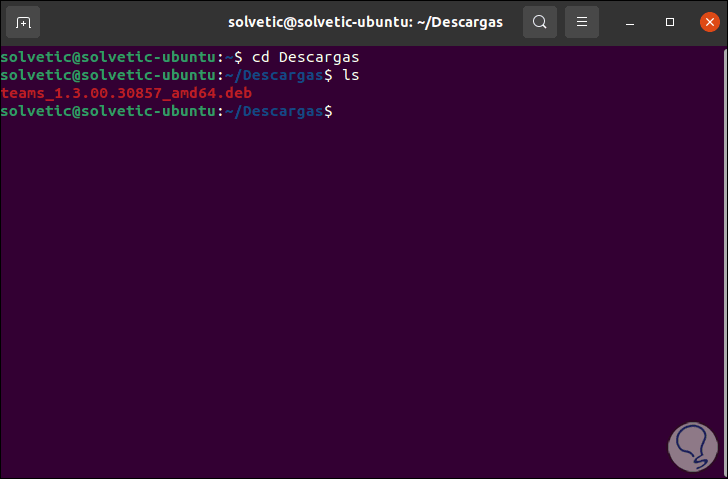Open the hamburger menu
The width and height of the screenshot is (728, 479).
pos(582,22)
